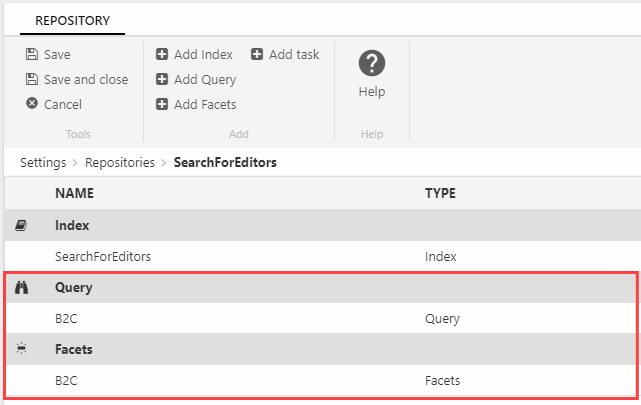Click the Add task plus icon
Image resolution: width=641 pixels, height=405 pixels.
pyautogui.click(x=257, y=55)
